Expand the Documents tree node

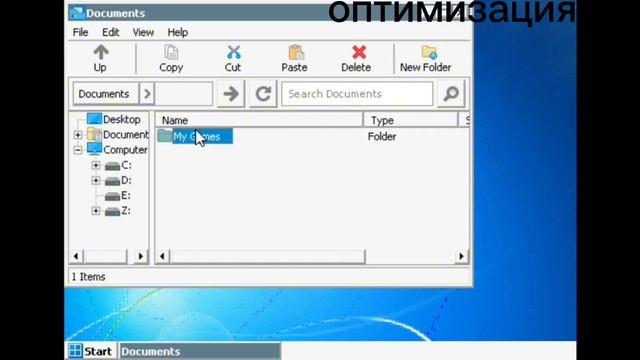coord(78,135)
